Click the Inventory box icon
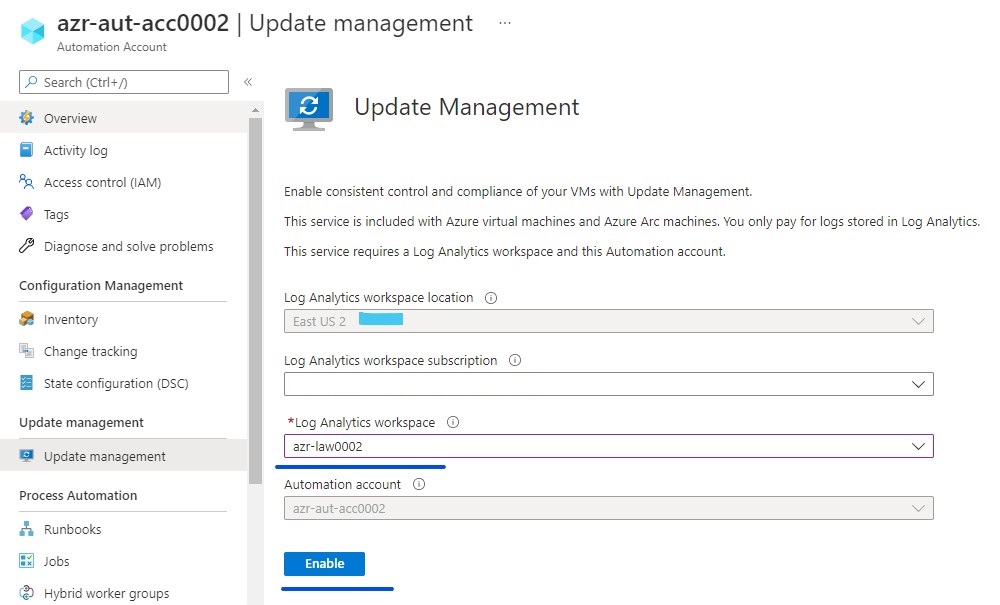 click(27, 319)
